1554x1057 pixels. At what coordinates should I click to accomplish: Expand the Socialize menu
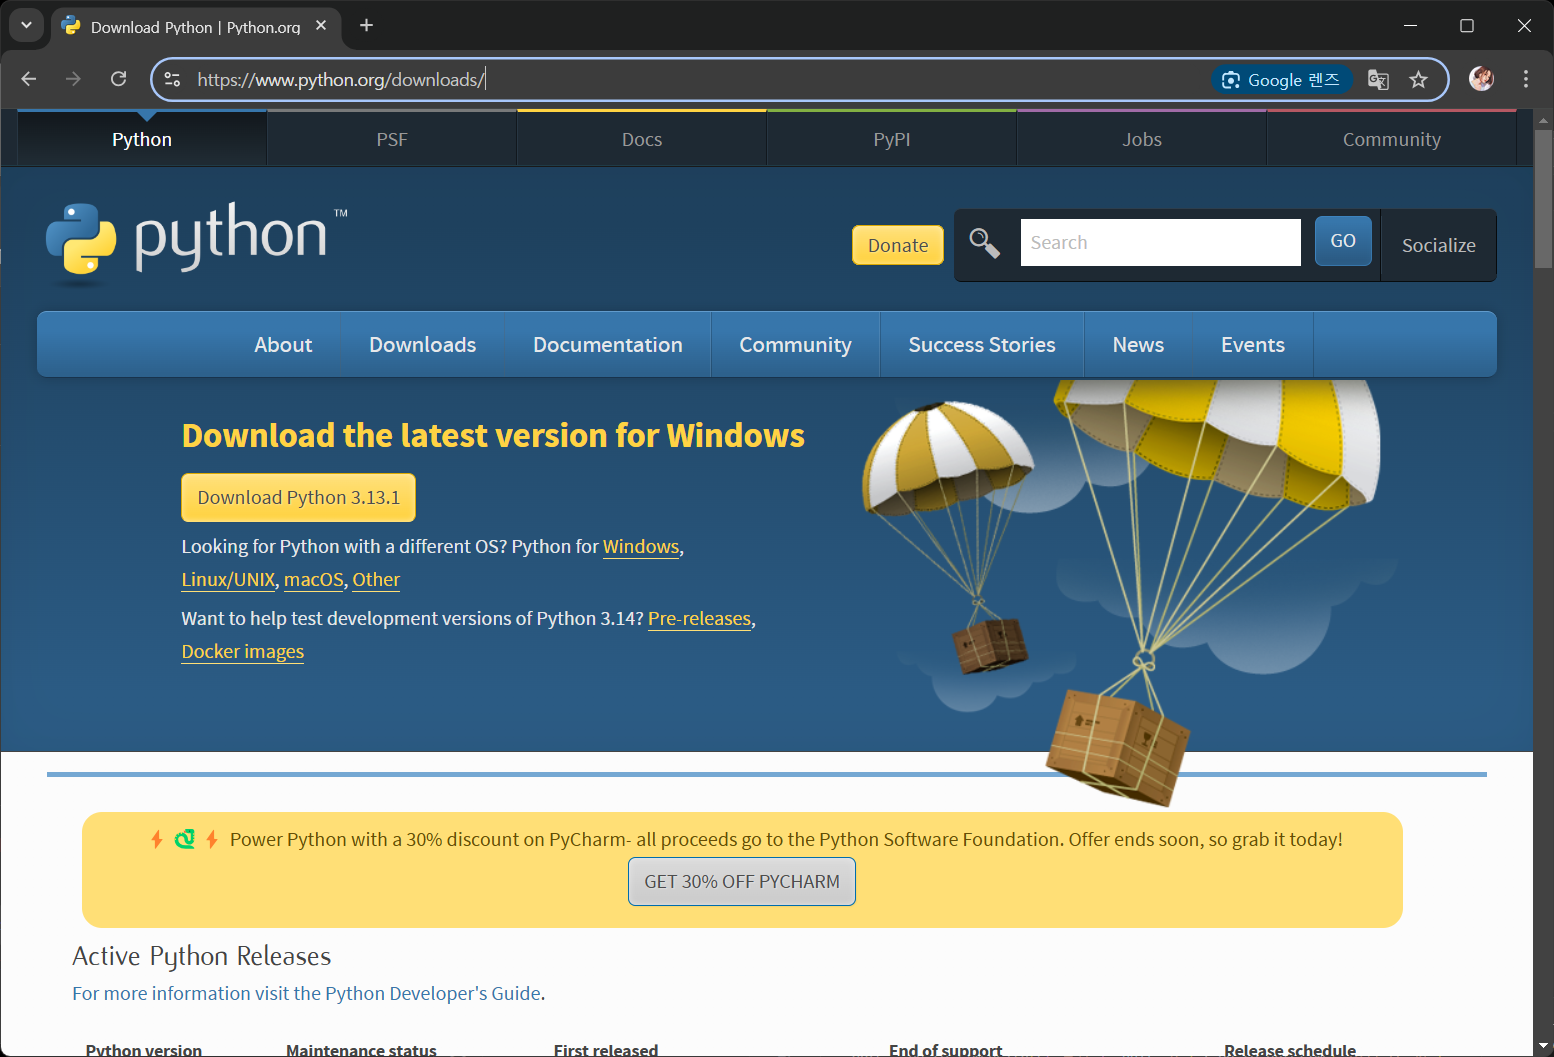(x=1439, y=245)
